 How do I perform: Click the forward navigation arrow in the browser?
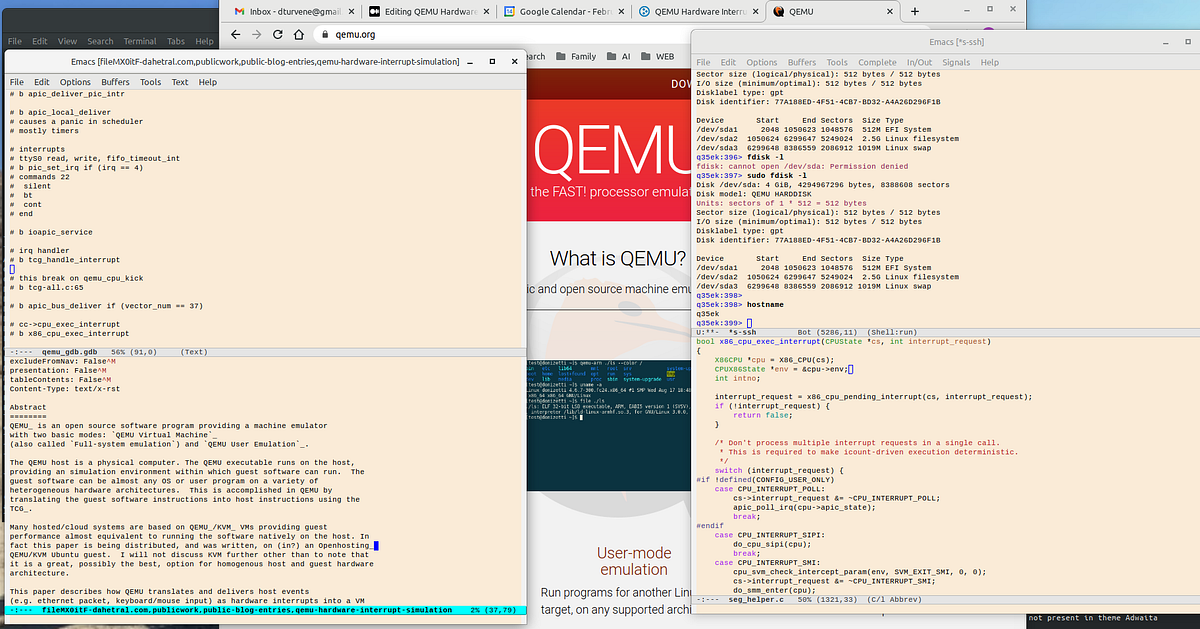coord(257,33)
